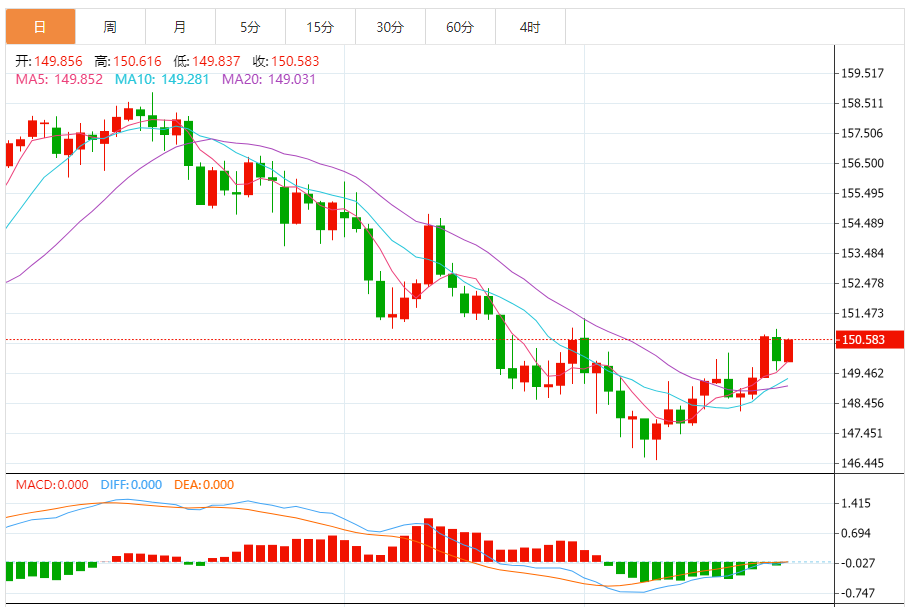Screen dimensions: 910x607
Task: Select the 4时 four-hour tab
Action: (x=530, y=27)
